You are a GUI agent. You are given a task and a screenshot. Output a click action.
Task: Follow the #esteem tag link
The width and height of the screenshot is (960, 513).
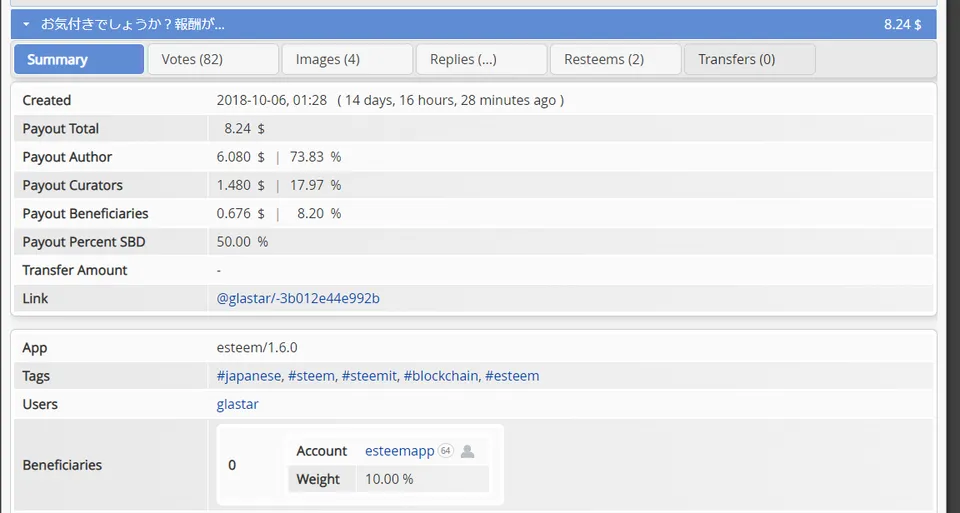coord(512,376)
